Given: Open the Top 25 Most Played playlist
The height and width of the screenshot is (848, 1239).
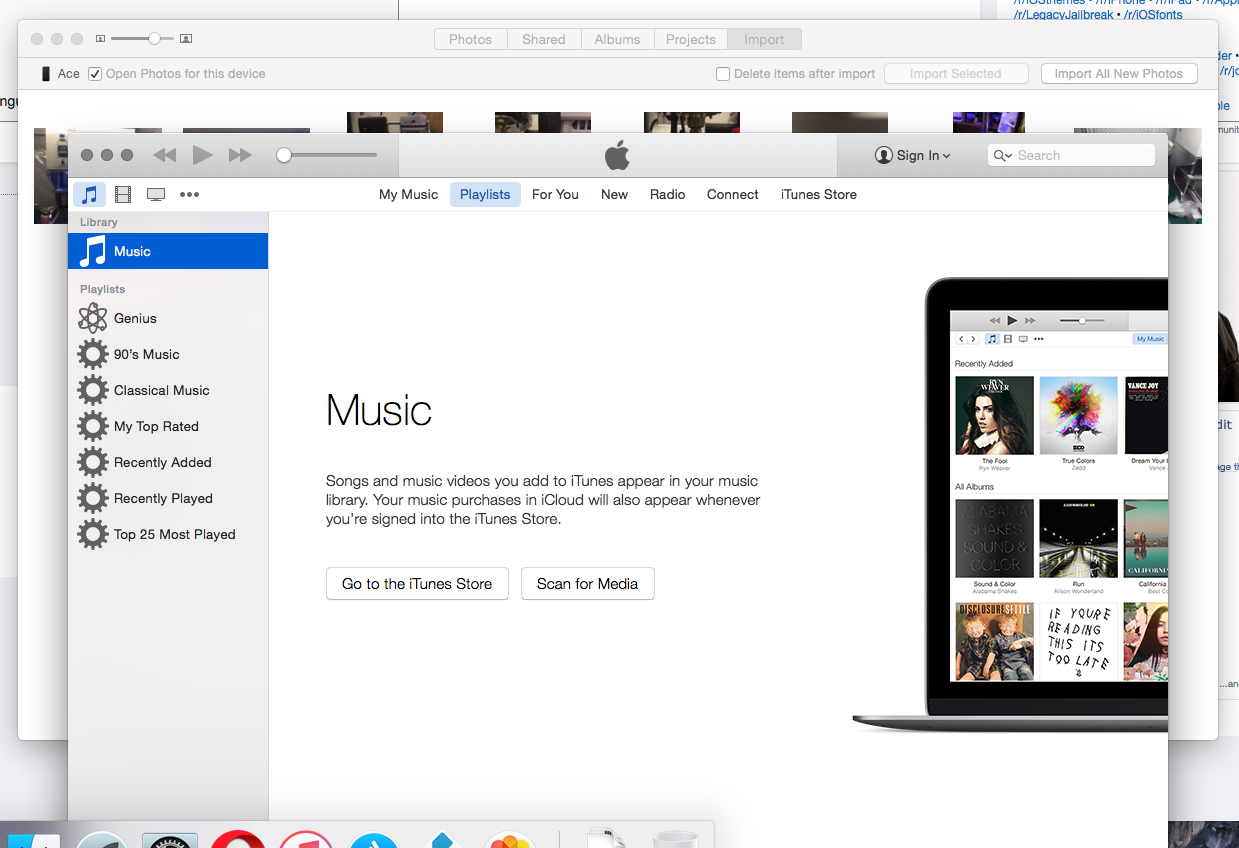Looking at the screenshot, I should (174, 534).
